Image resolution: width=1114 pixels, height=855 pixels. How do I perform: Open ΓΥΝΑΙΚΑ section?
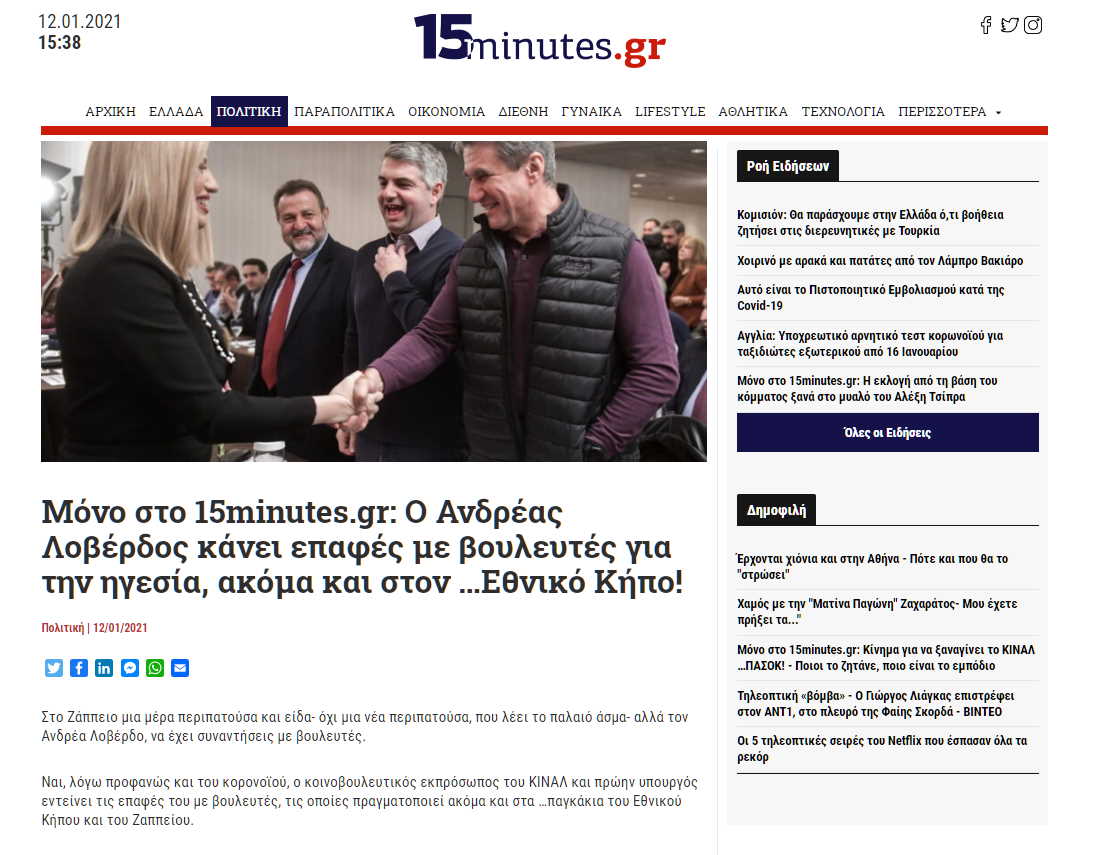point(591,112)
